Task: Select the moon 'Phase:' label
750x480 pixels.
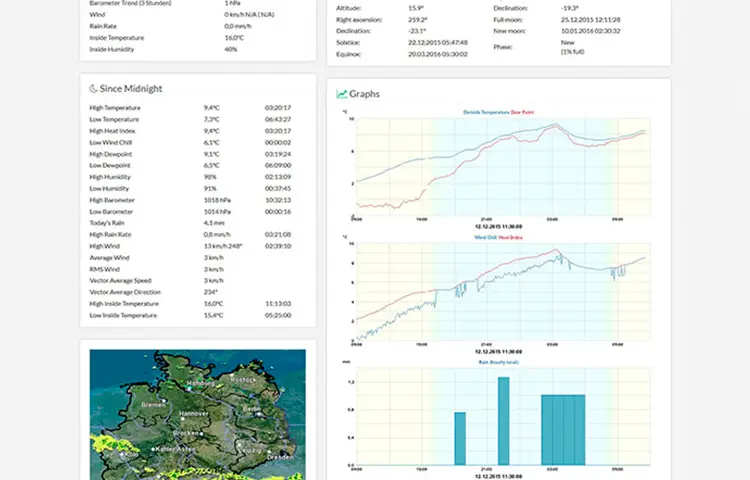Action: click(503, 47)
